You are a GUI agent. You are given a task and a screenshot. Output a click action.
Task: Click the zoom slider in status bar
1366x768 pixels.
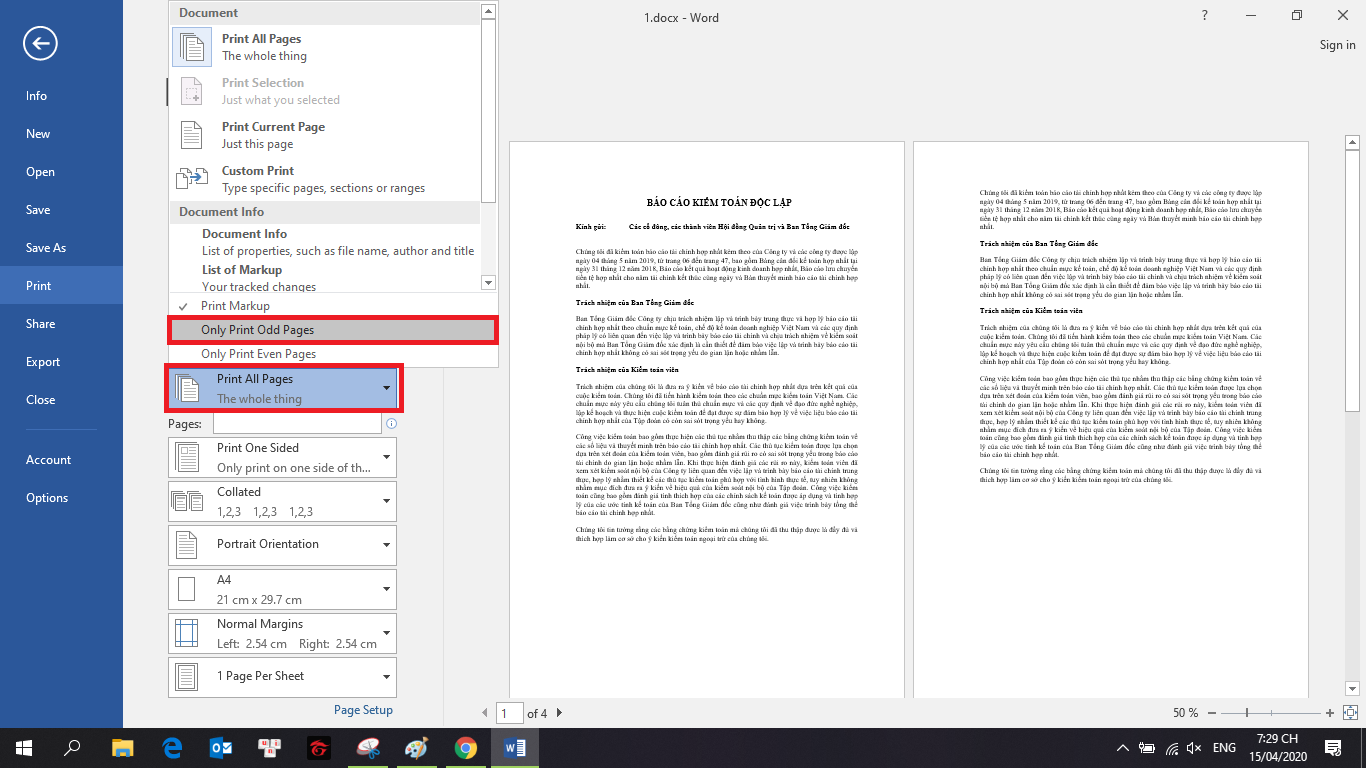pos(1247,713)
